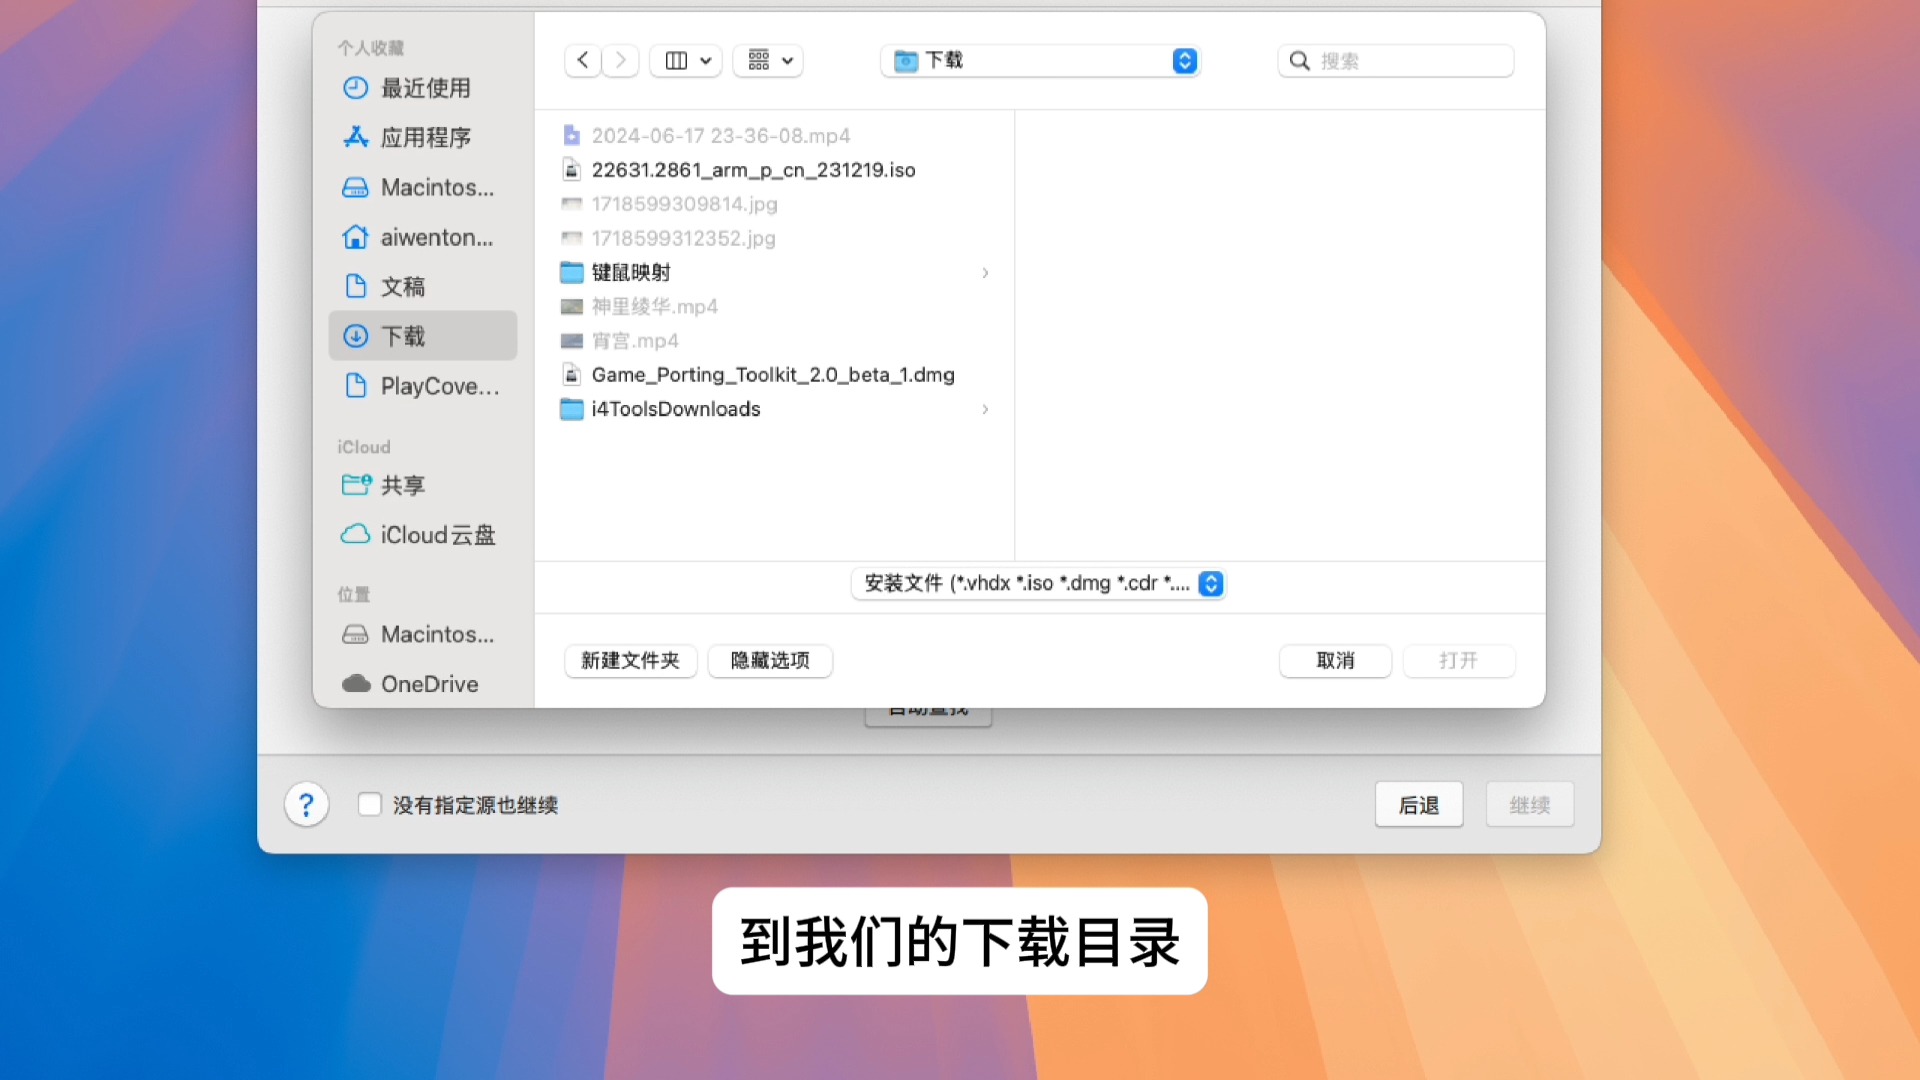Click the document icon beside 文稿
Viewport: 1920px width, 1080px height.
pos(355,286)
